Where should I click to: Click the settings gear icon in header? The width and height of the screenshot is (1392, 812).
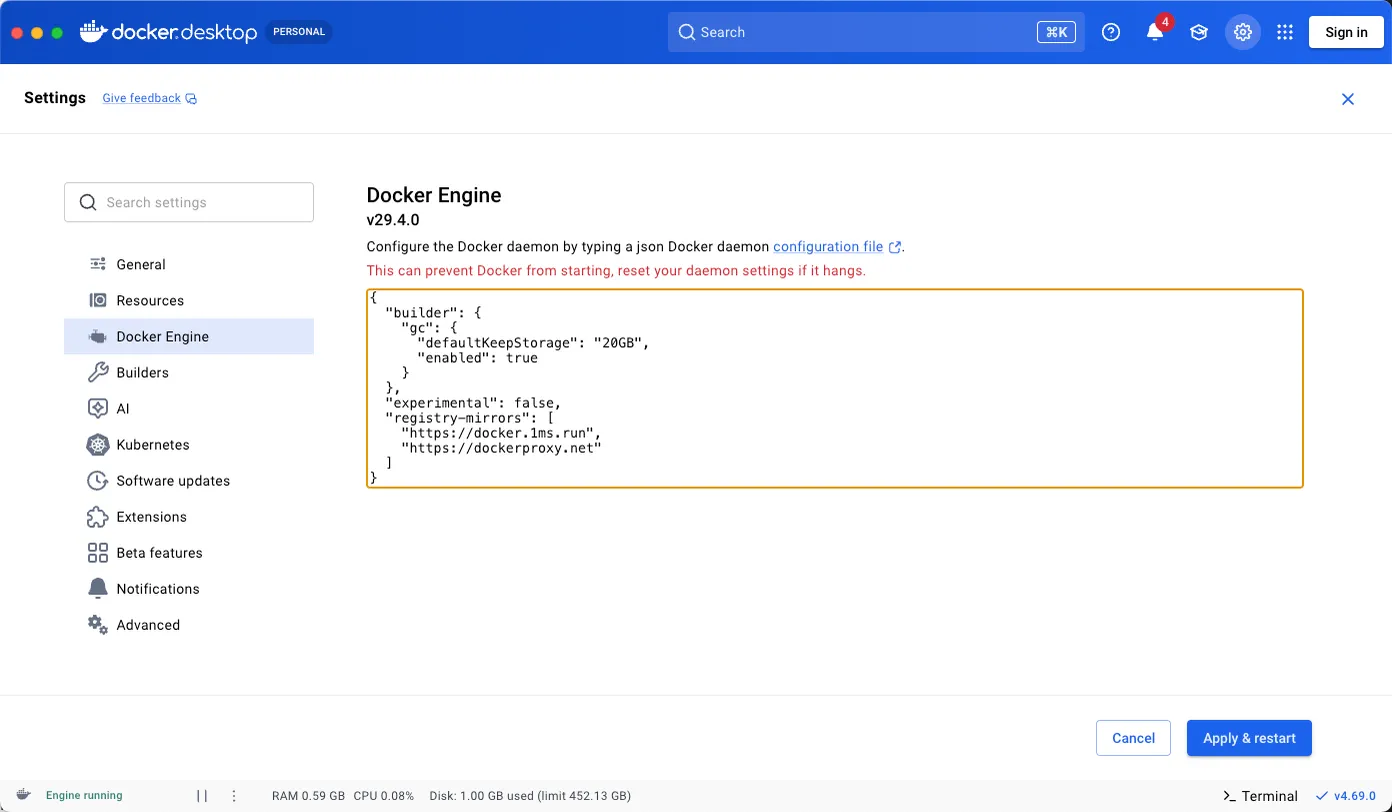pyautogui.click(x=1243, y=32)
